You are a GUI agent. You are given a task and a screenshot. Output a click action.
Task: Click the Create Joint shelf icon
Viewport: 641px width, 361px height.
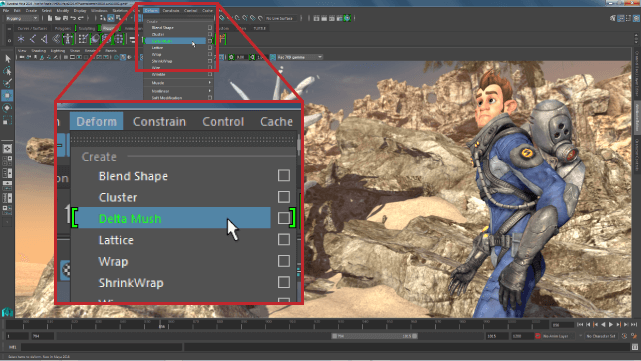point(33,39)
